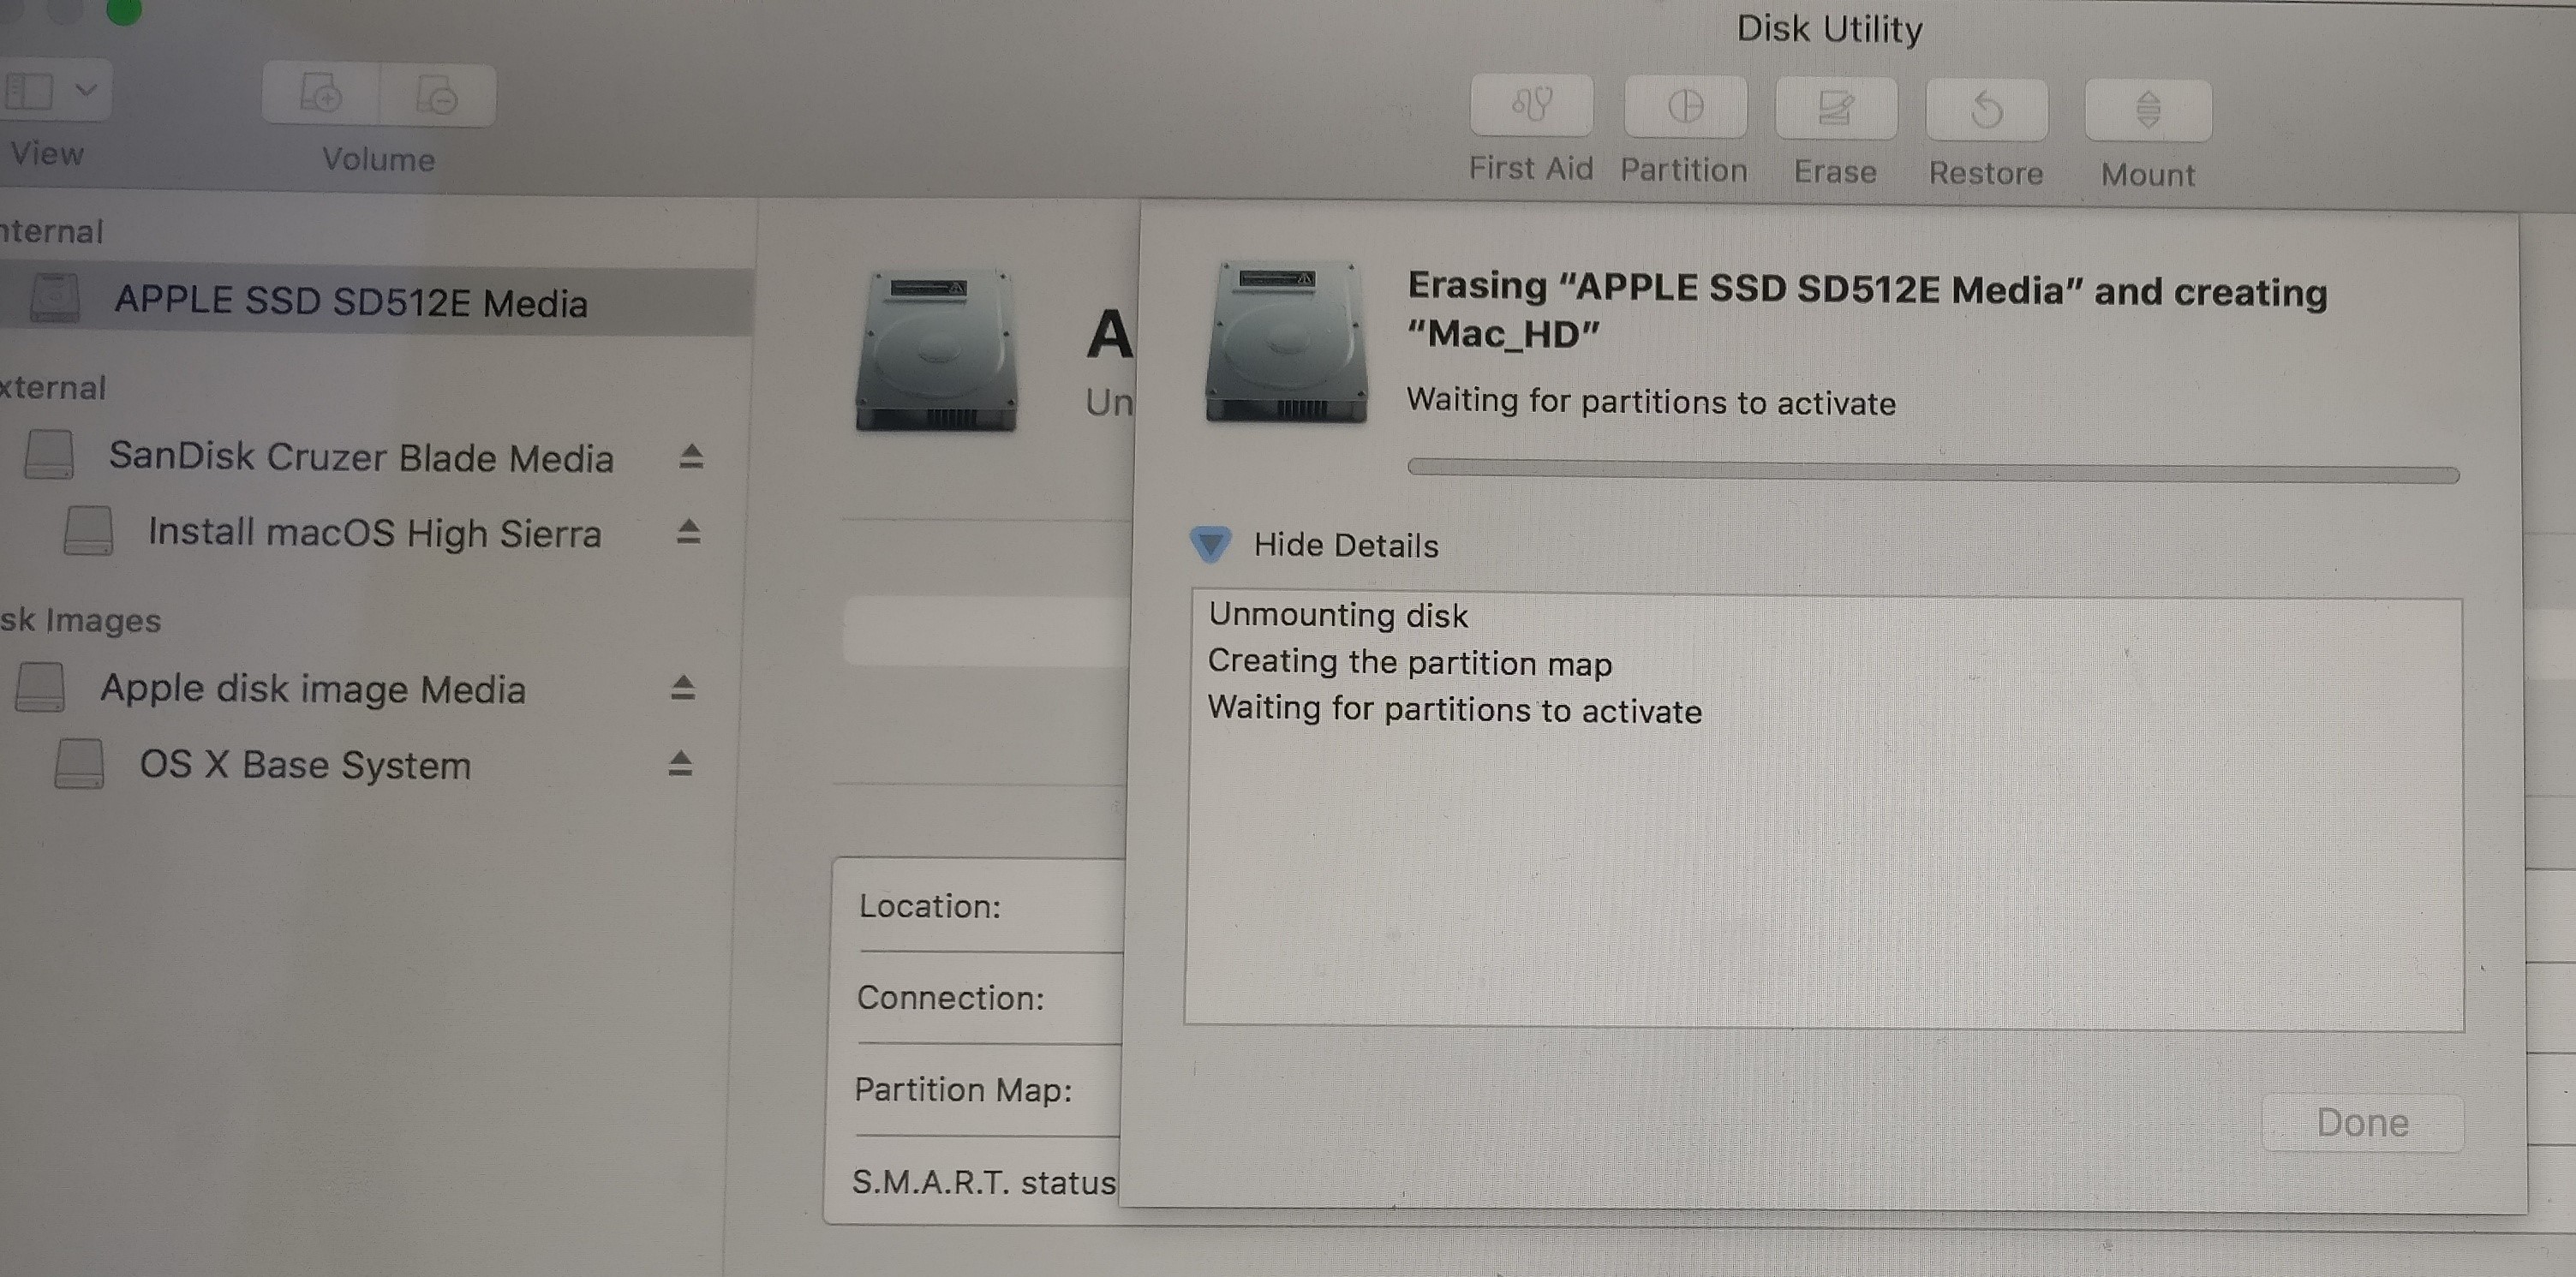Click the Mount toolbar label
Image resolution: width=2576 pixels, height=1277 pixels.
tap(2148, 175)
